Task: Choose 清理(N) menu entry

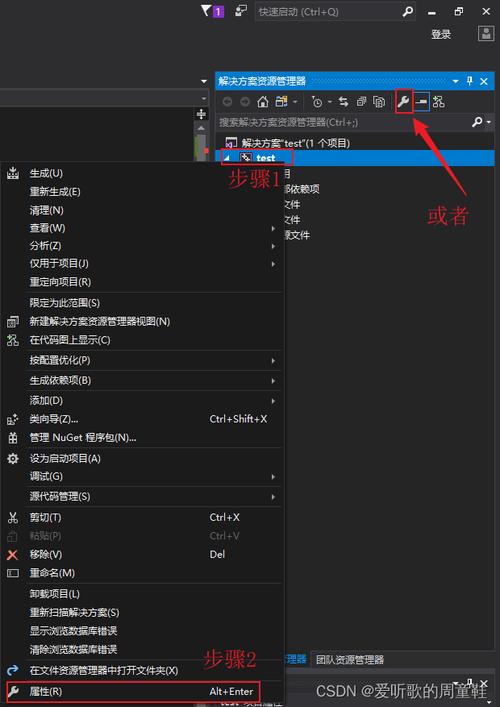Action: (142, 211)
